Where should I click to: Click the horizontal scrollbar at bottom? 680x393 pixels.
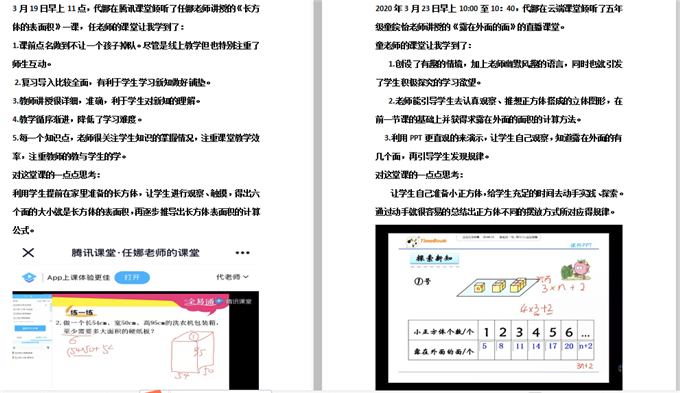[206, 391]
